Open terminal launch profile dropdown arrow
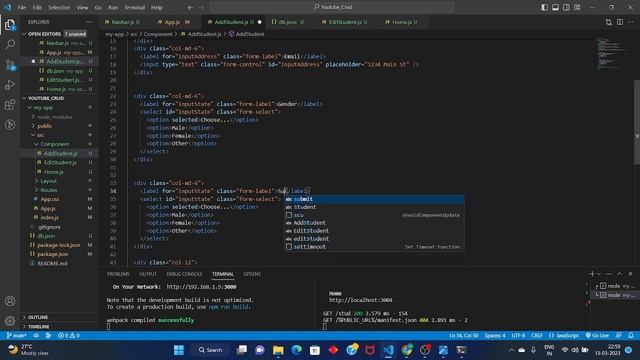The height and width of the screenshot is (360, 640). pyautogui.click(x=599, y=273)
